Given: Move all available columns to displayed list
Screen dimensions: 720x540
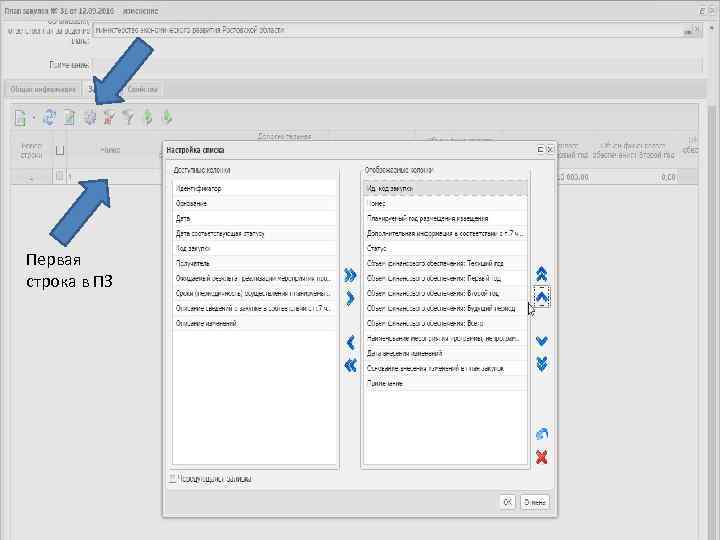Looking at the screenshot, I should (350, 276).
